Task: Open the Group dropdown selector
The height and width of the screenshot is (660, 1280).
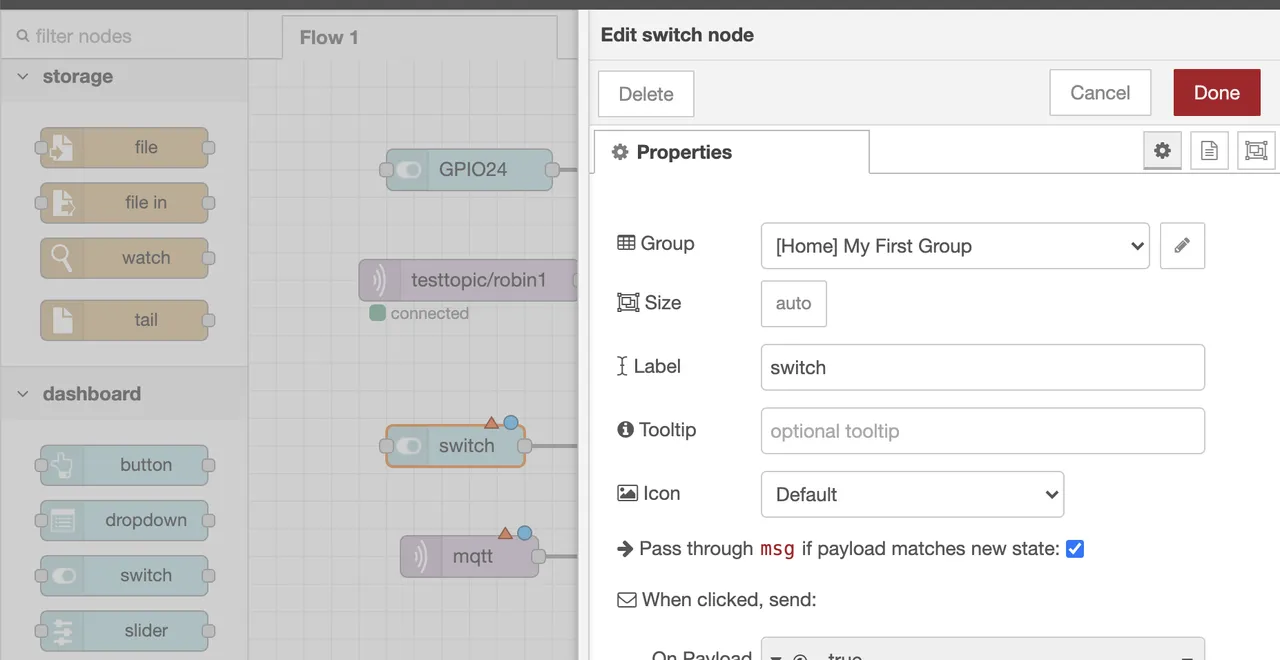Action: click(x=955, y=245)
